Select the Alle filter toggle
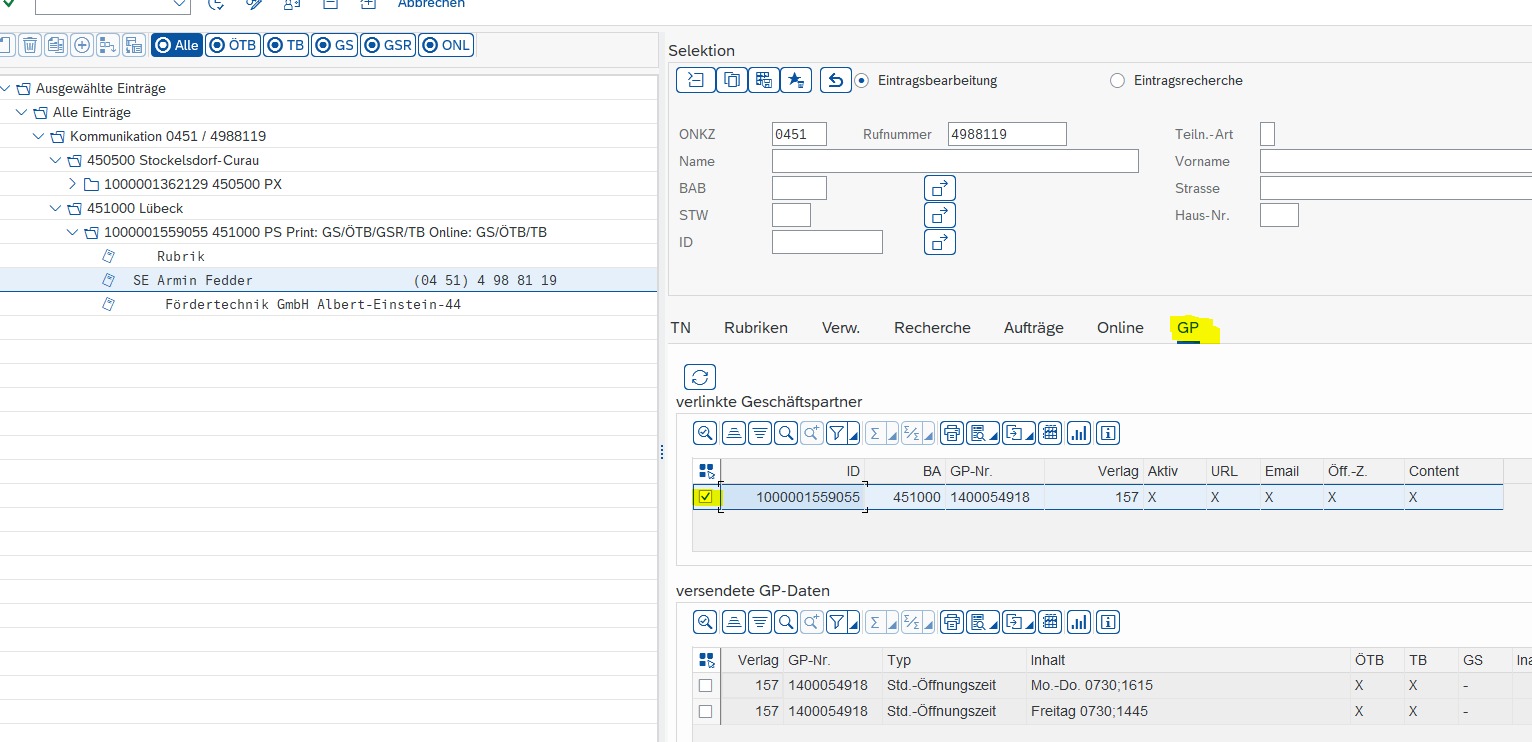Image resolution: width=1532 pixels, height=742 pixels. pos(177,45)
